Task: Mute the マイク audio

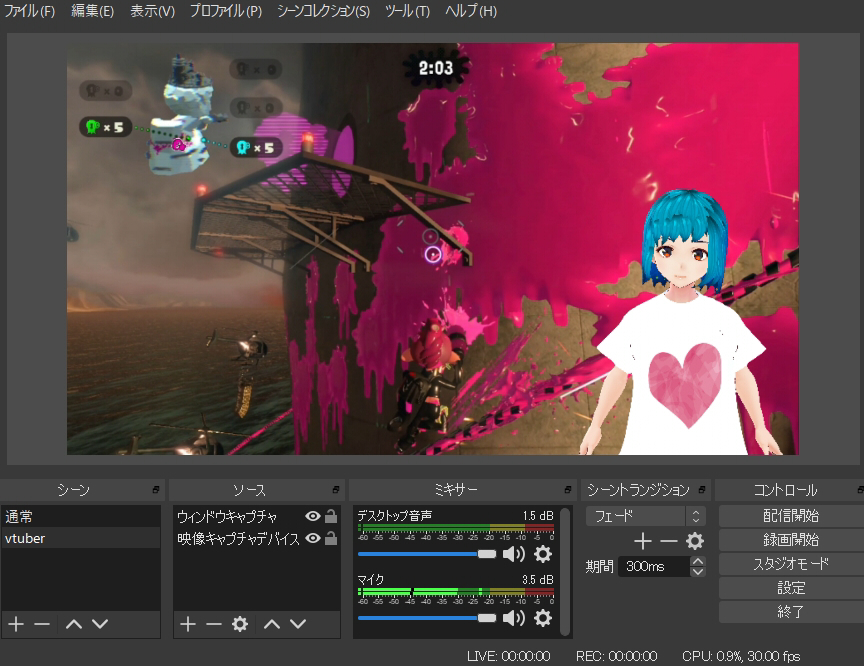Action: pos(514,618)
